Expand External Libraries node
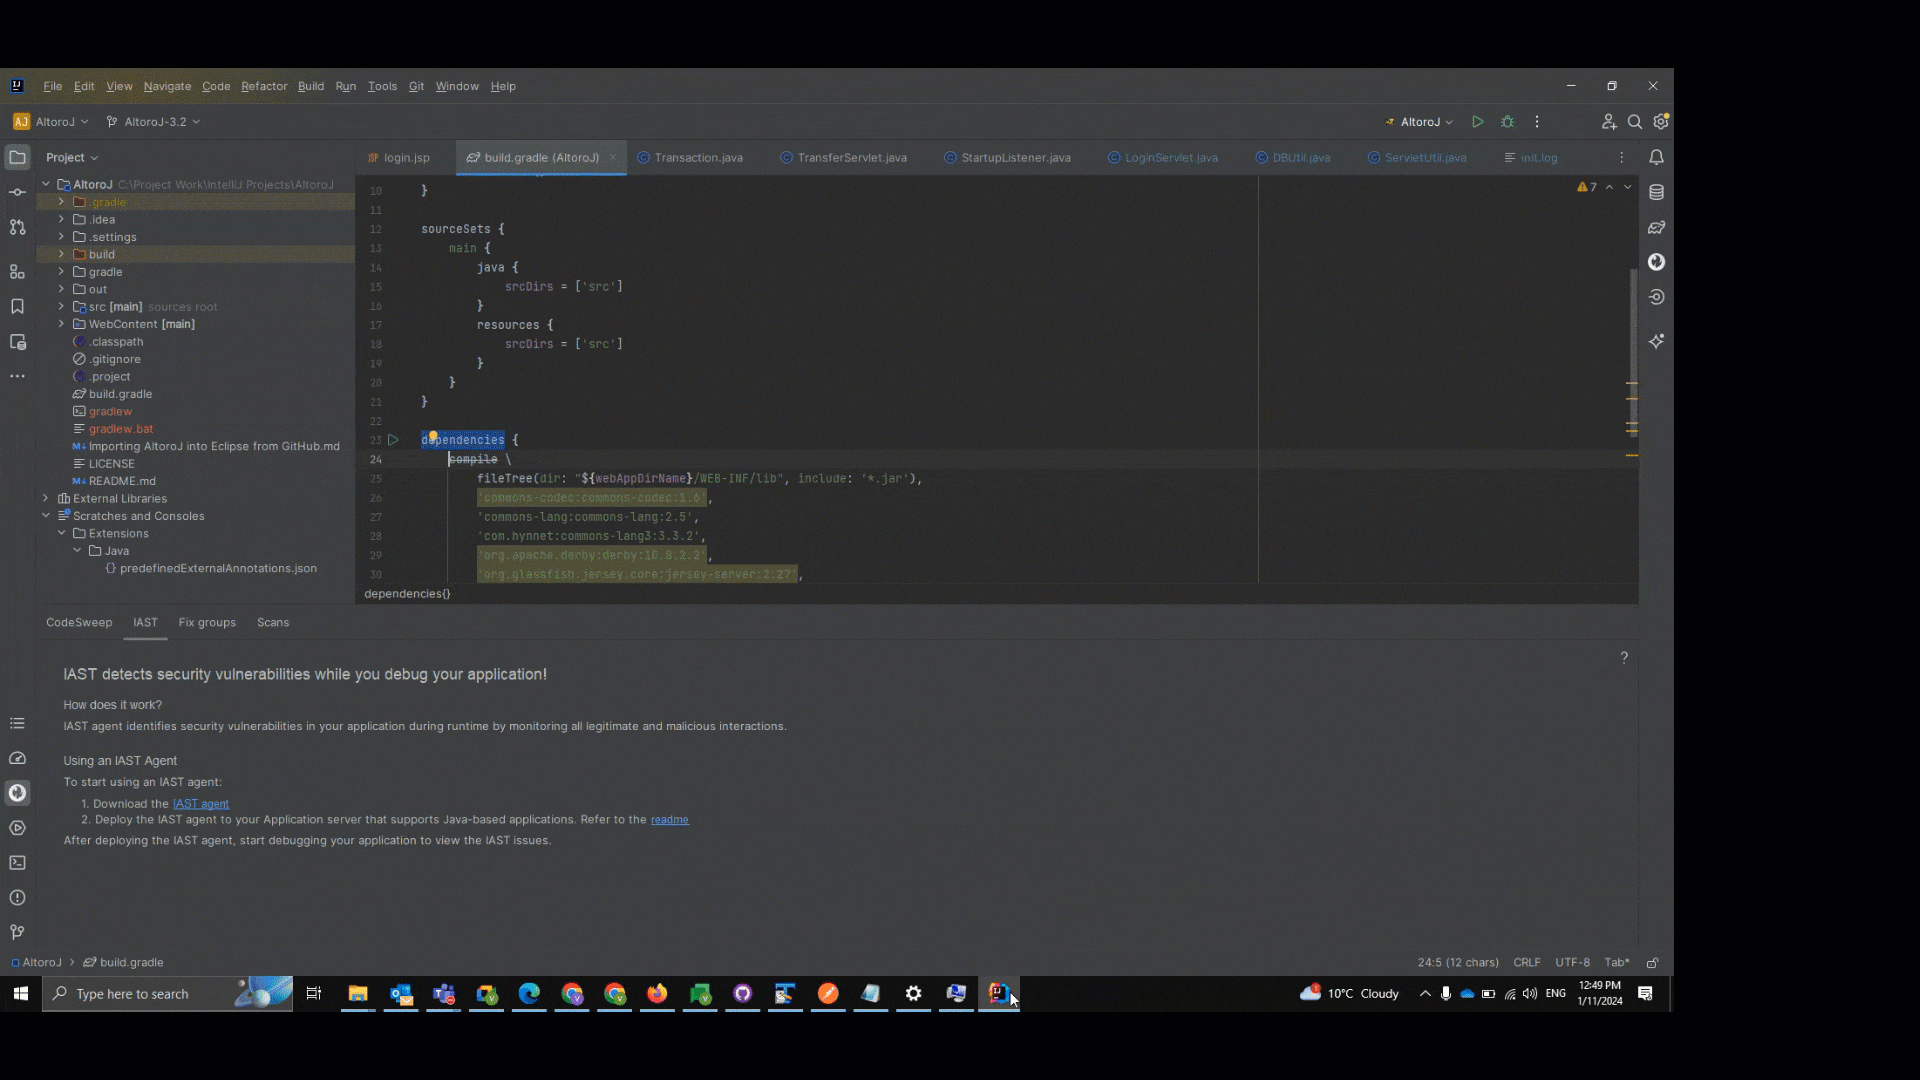The image size is (1920, 1080). click(45, 498)
